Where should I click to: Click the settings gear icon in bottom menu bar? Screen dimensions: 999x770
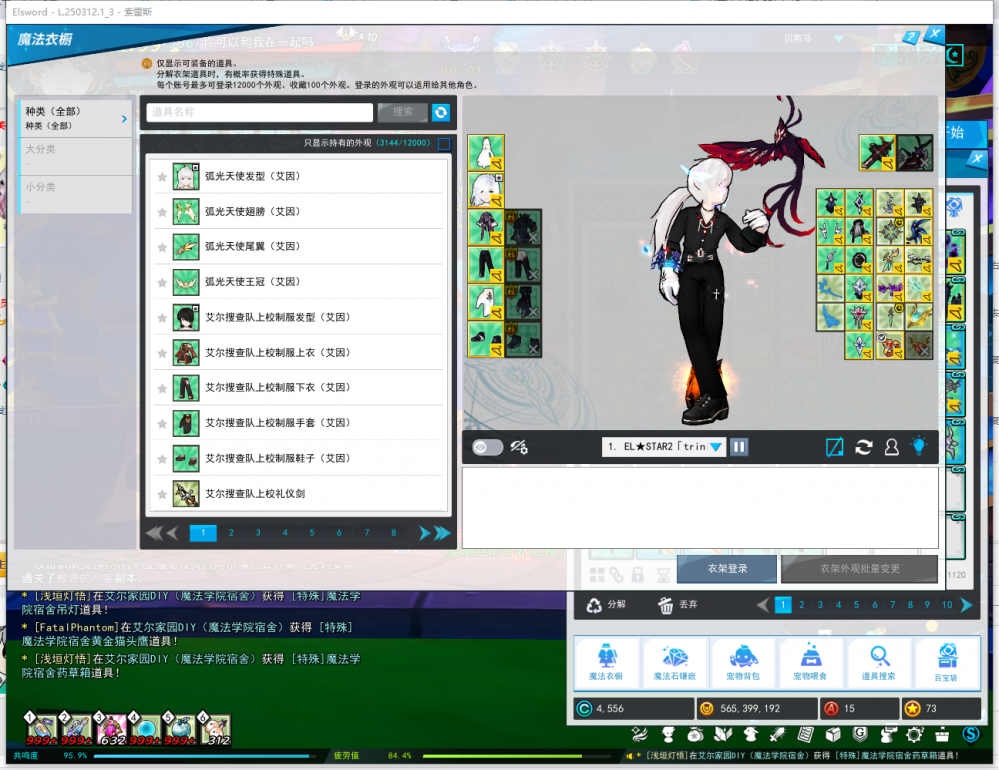click(914, 735)
